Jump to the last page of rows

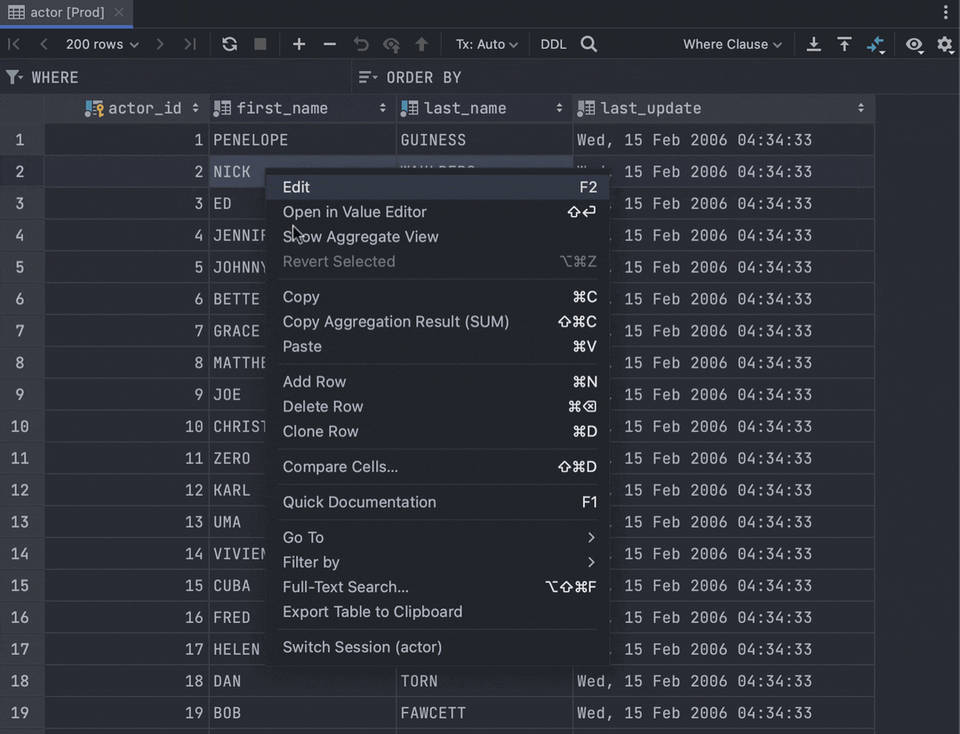point(190,44)
